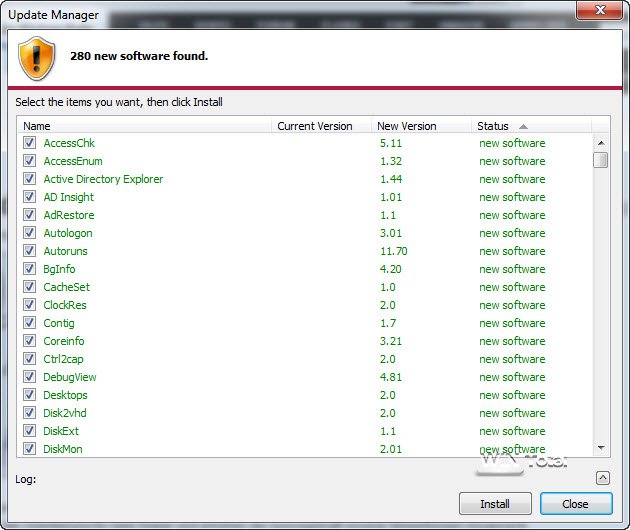
Task: Select the AccessChk row name
Action: (69, 143)
